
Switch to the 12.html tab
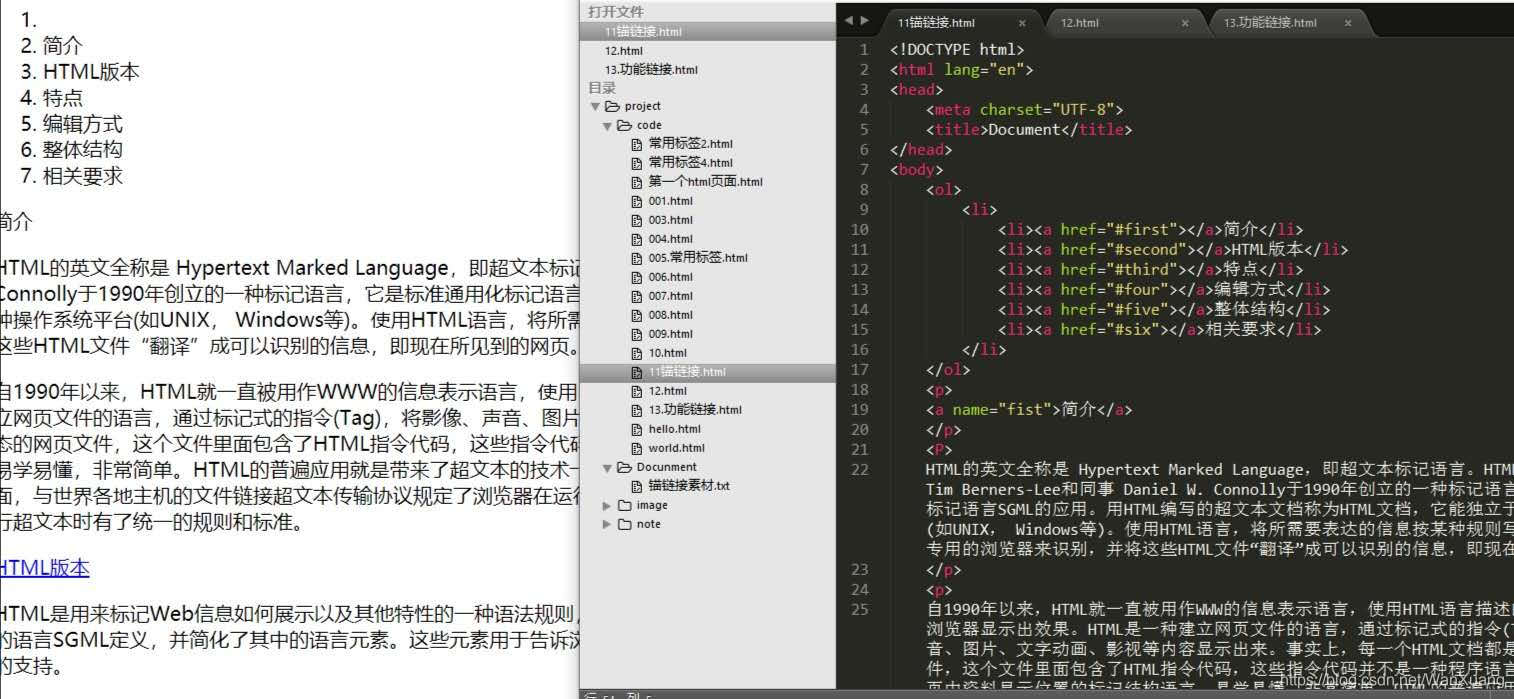click(1079, 22)
